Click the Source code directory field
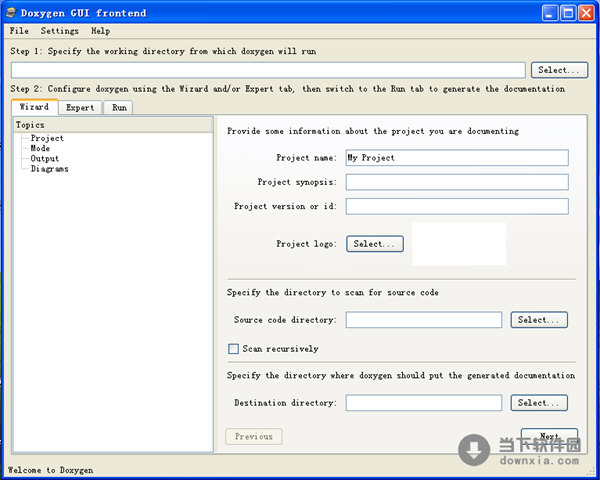600x480 pixels. click(424, 320)
